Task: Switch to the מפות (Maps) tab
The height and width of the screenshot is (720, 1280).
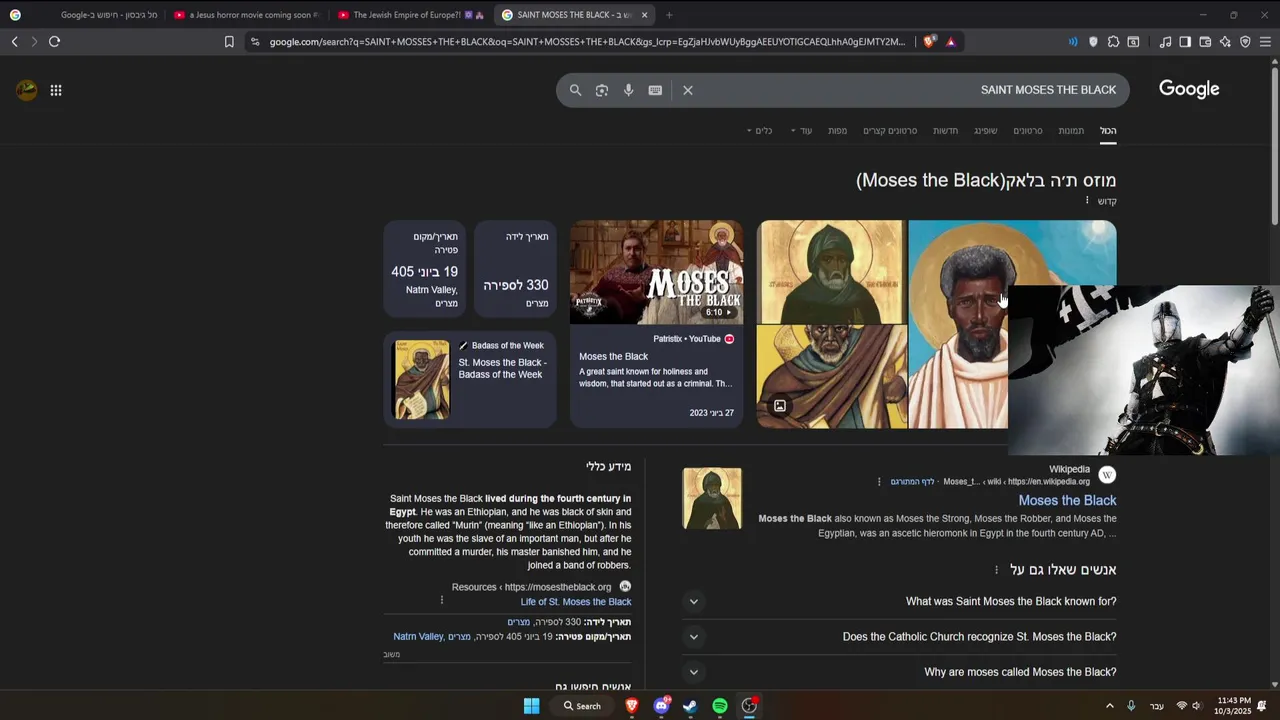Action: point(838,131)
